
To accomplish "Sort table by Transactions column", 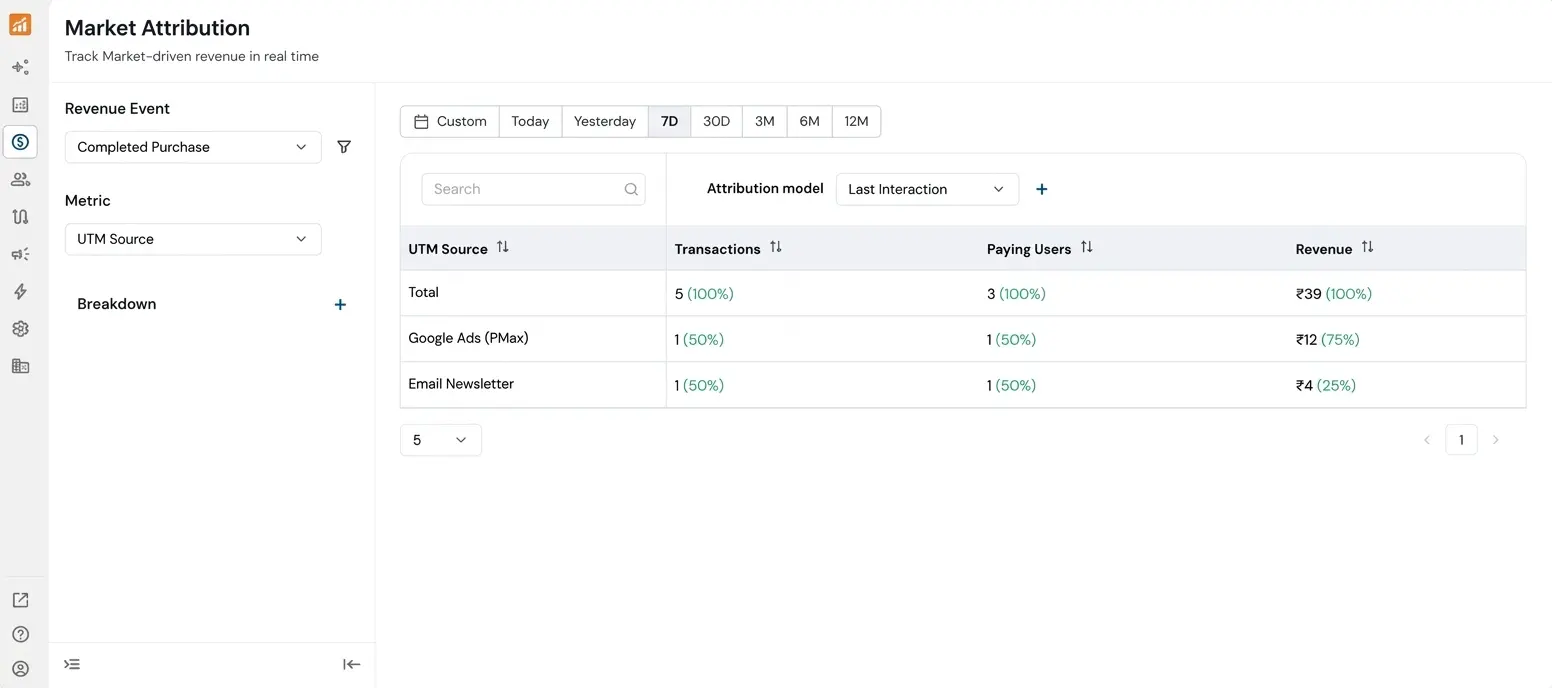I will 775,247.
